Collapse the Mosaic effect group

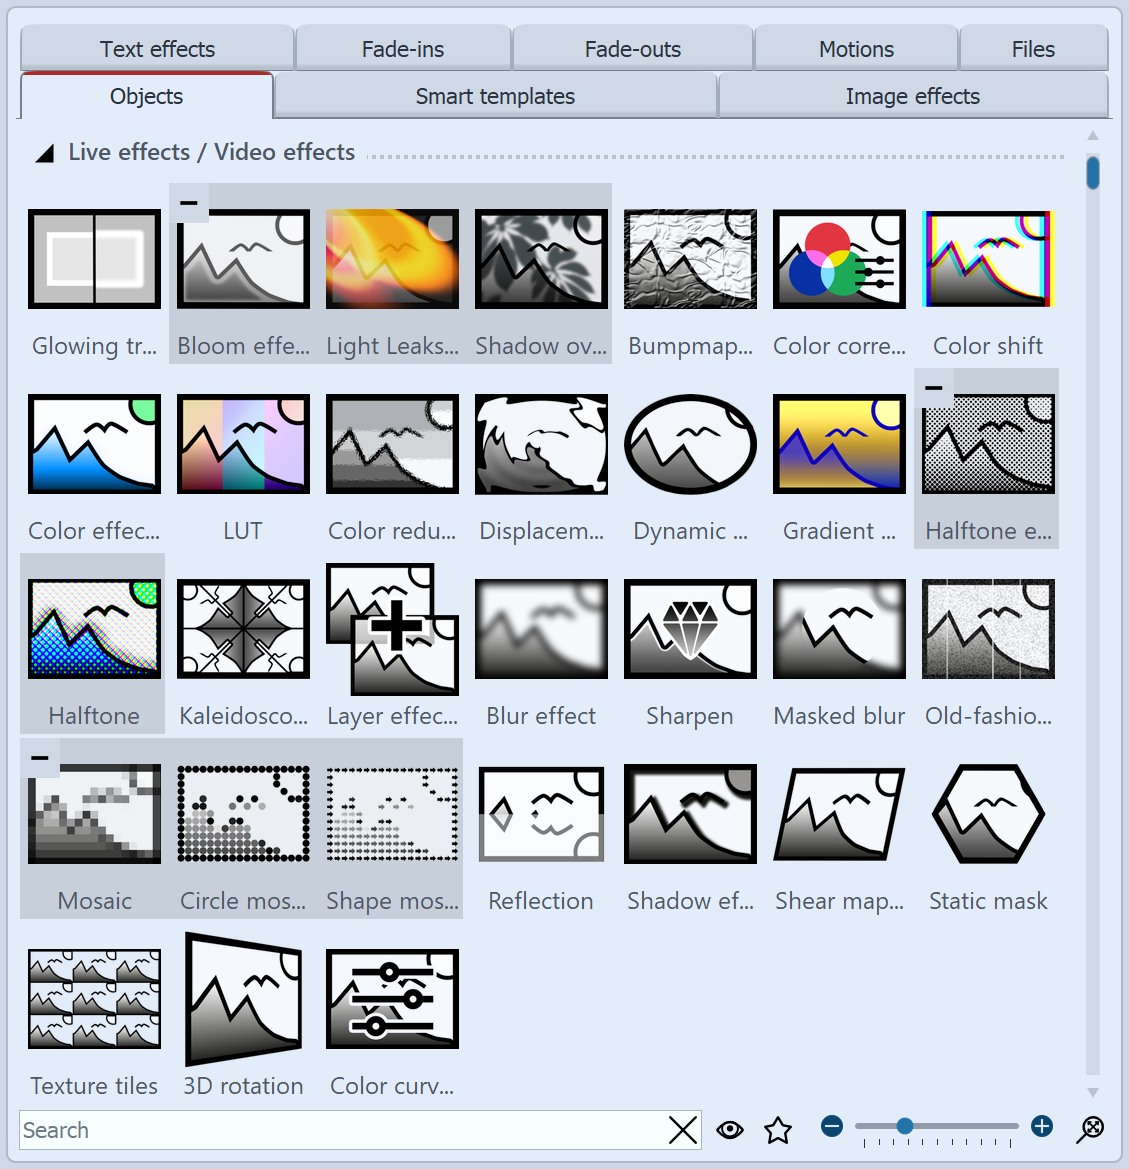(x=40, y=758)
